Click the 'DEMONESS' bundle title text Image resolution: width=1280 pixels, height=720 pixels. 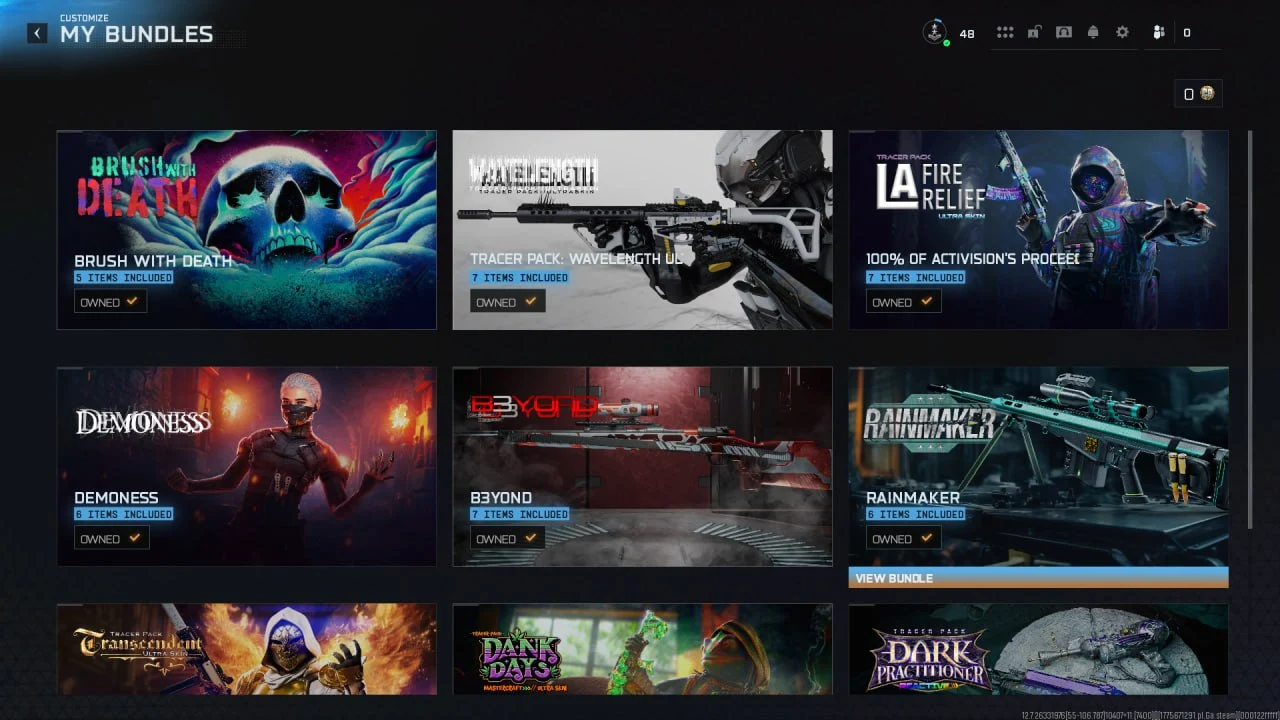tap(116, 497)
